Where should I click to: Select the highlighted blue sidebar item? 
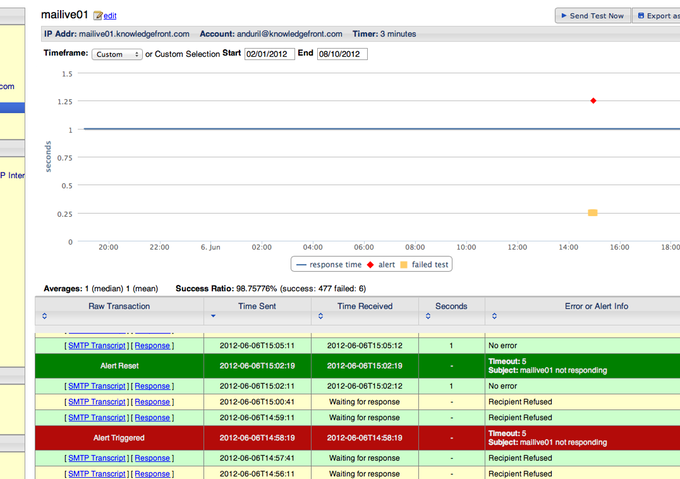(12, 108)
